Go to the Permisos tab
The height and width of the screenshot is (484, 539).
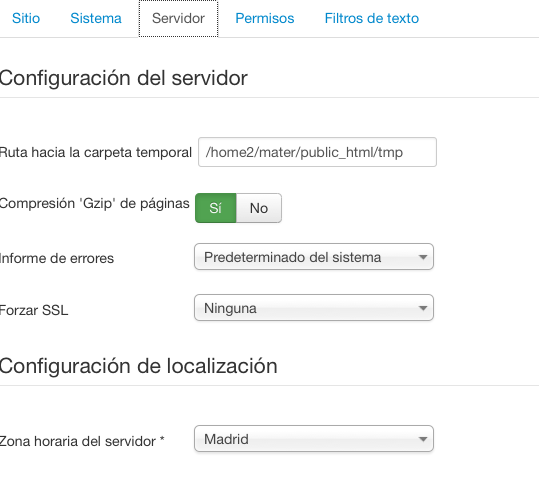265,18
